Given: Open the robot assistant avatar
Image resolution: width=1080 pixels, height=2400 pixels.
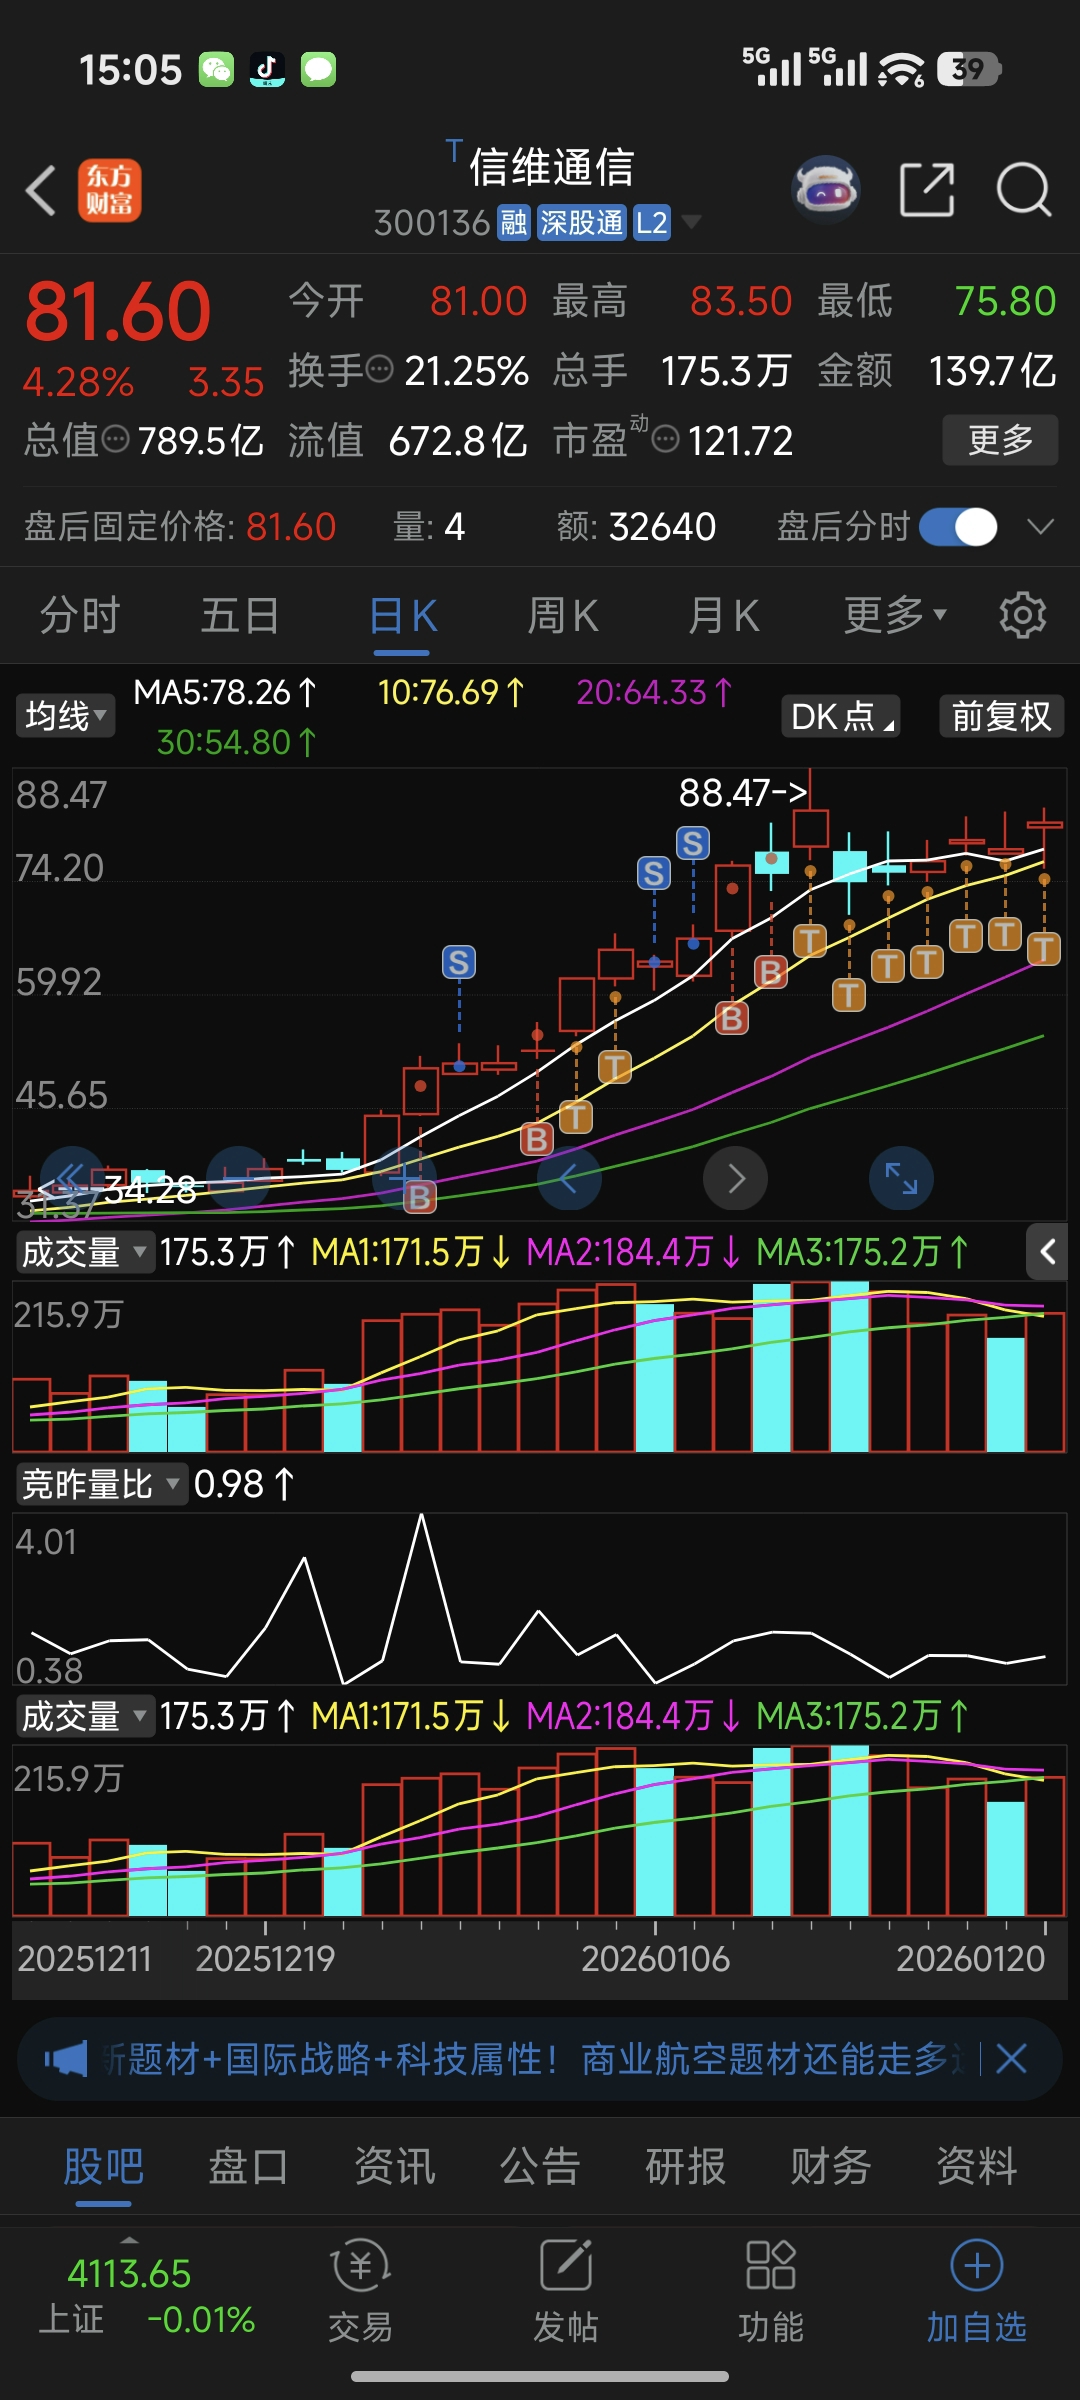Looking at the screenshot, I should click(826, 189).
